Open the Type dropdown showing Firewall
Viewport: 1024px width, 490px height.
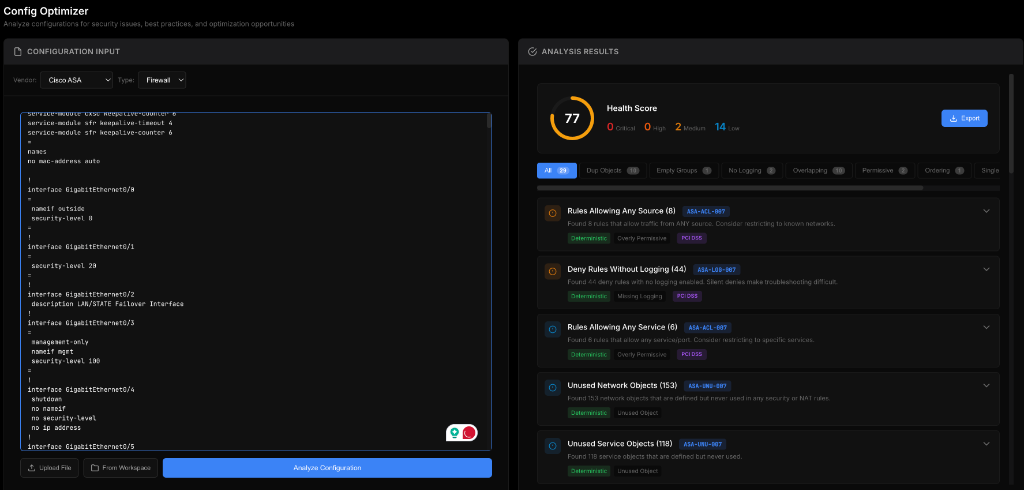[x=162, y=80]
